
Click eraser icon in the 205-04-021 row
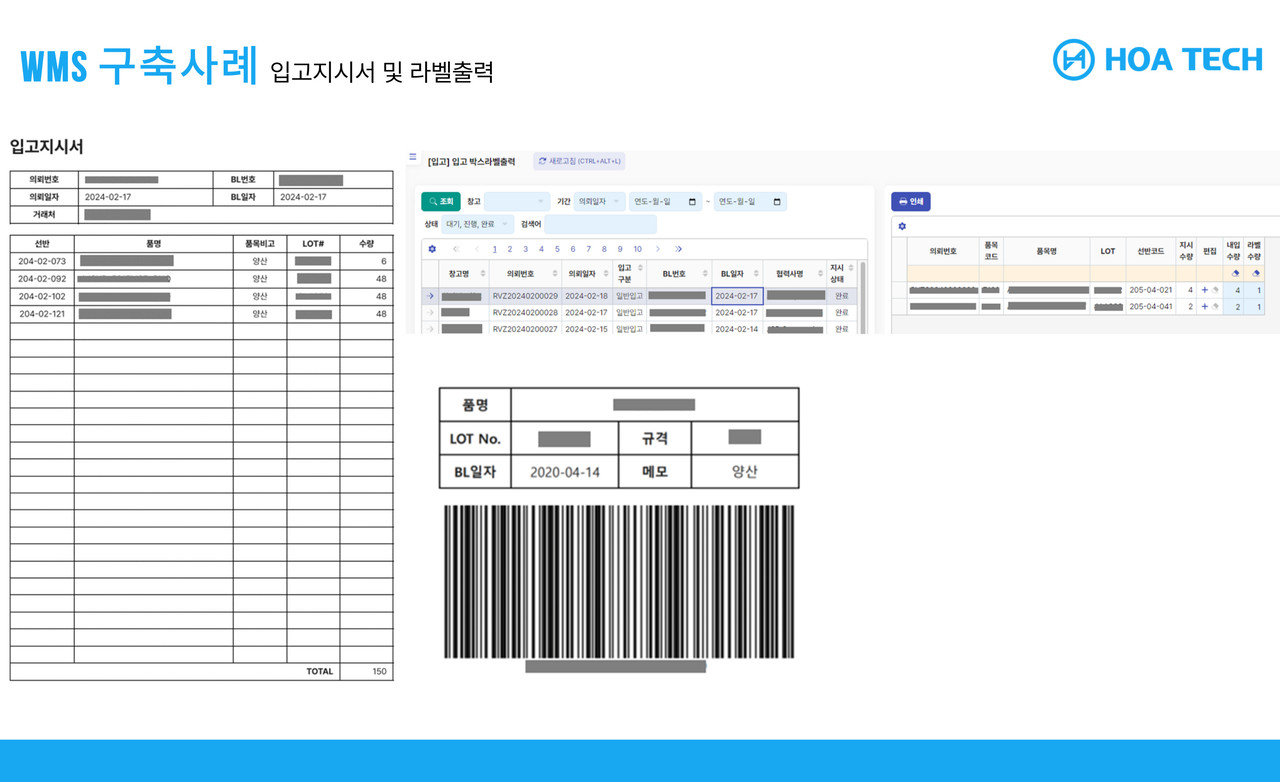point(1216,290)
